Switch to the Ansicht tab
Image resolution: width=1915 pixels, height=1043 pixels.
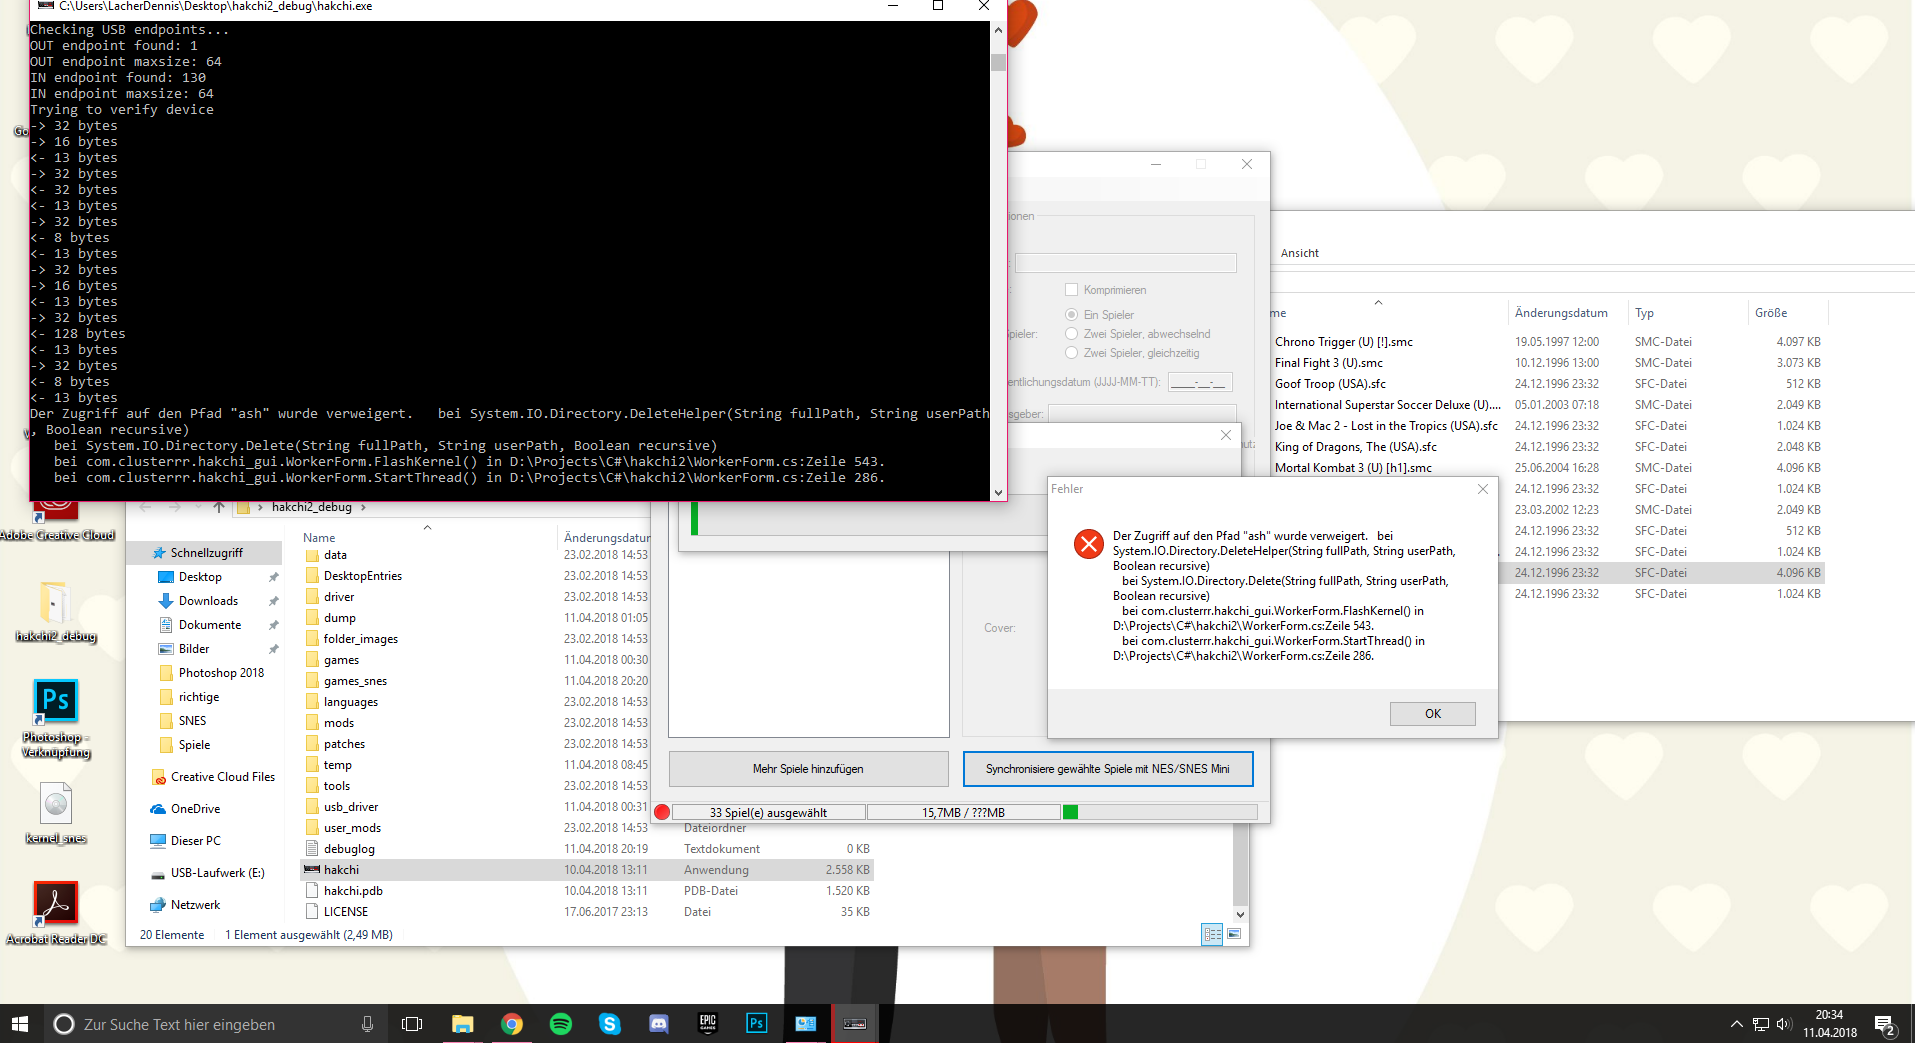pyautogui.click(x=1299, y=252)
